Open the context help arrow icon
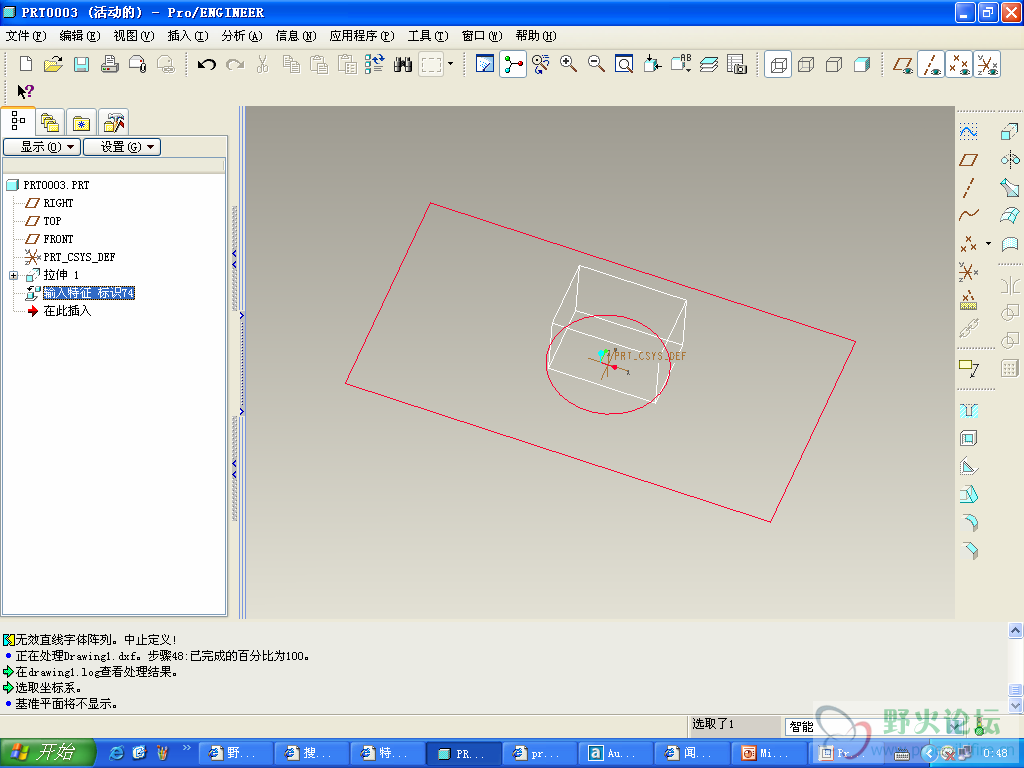This screenshot has height=768, width=1024. tap(25, 91)
